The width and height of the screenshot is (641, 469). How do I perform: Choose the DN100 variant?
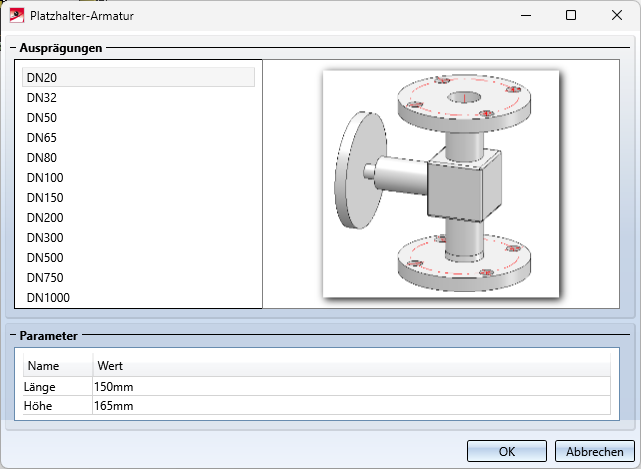[138, 178]
